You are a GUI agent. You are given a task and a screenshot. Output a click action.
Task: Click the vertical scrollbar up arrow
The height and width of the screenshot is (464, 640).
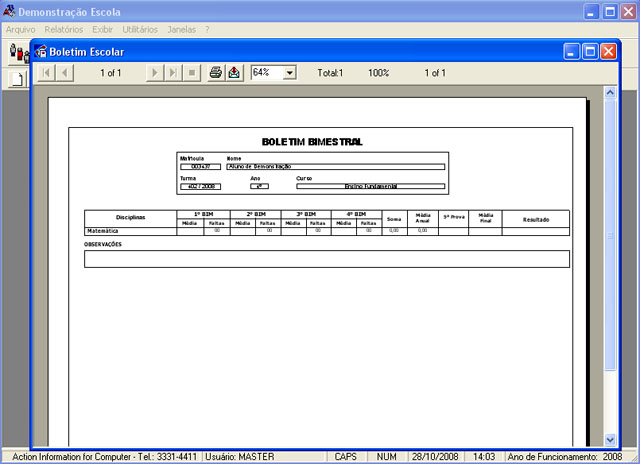click(x=611, y=93)
